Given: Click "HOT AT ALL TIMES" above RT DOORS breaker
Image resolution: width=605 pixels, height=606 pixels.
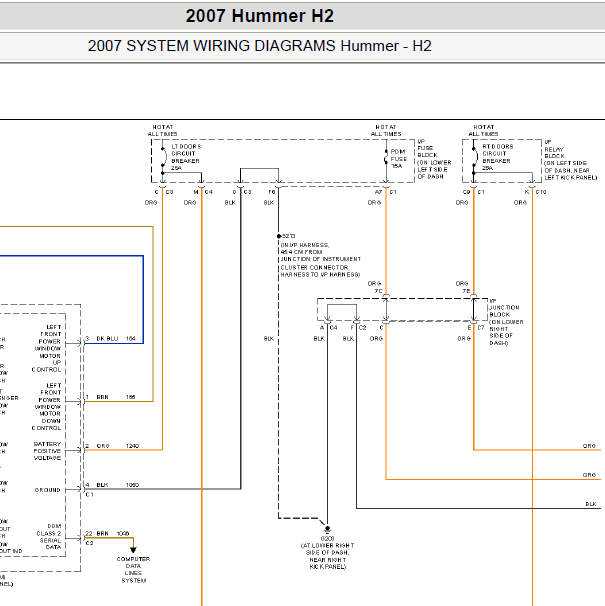Looking at the screenshot, I should tap(483, 131).
